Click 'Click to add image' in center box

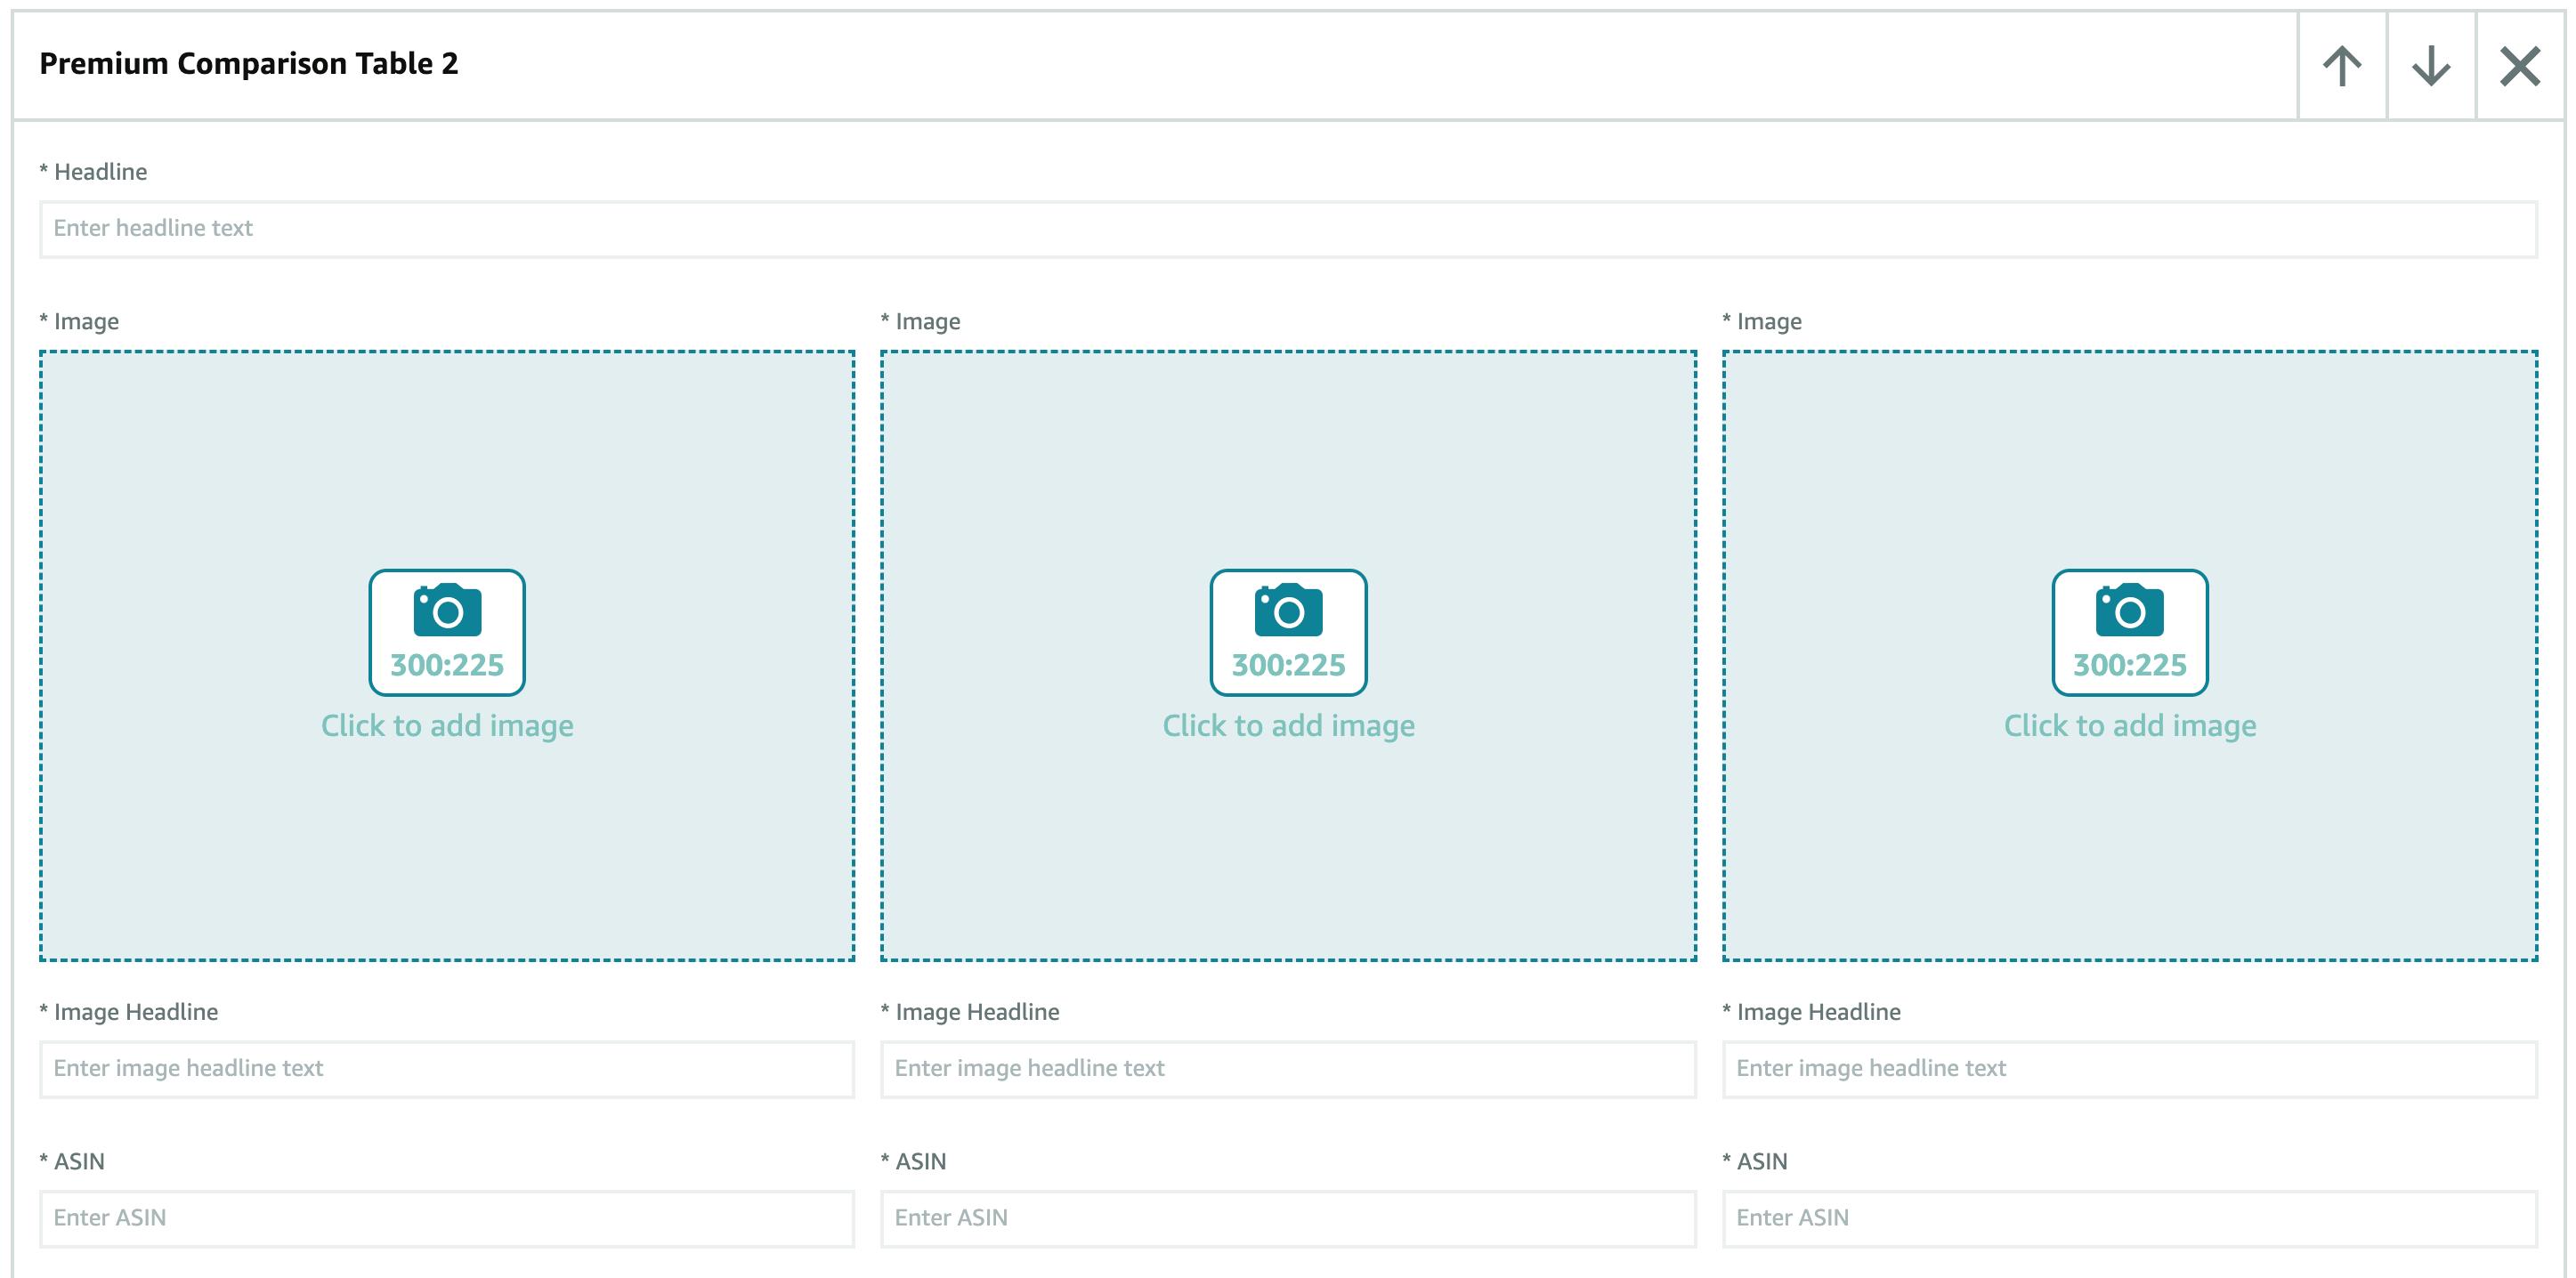coord(1288,726)
